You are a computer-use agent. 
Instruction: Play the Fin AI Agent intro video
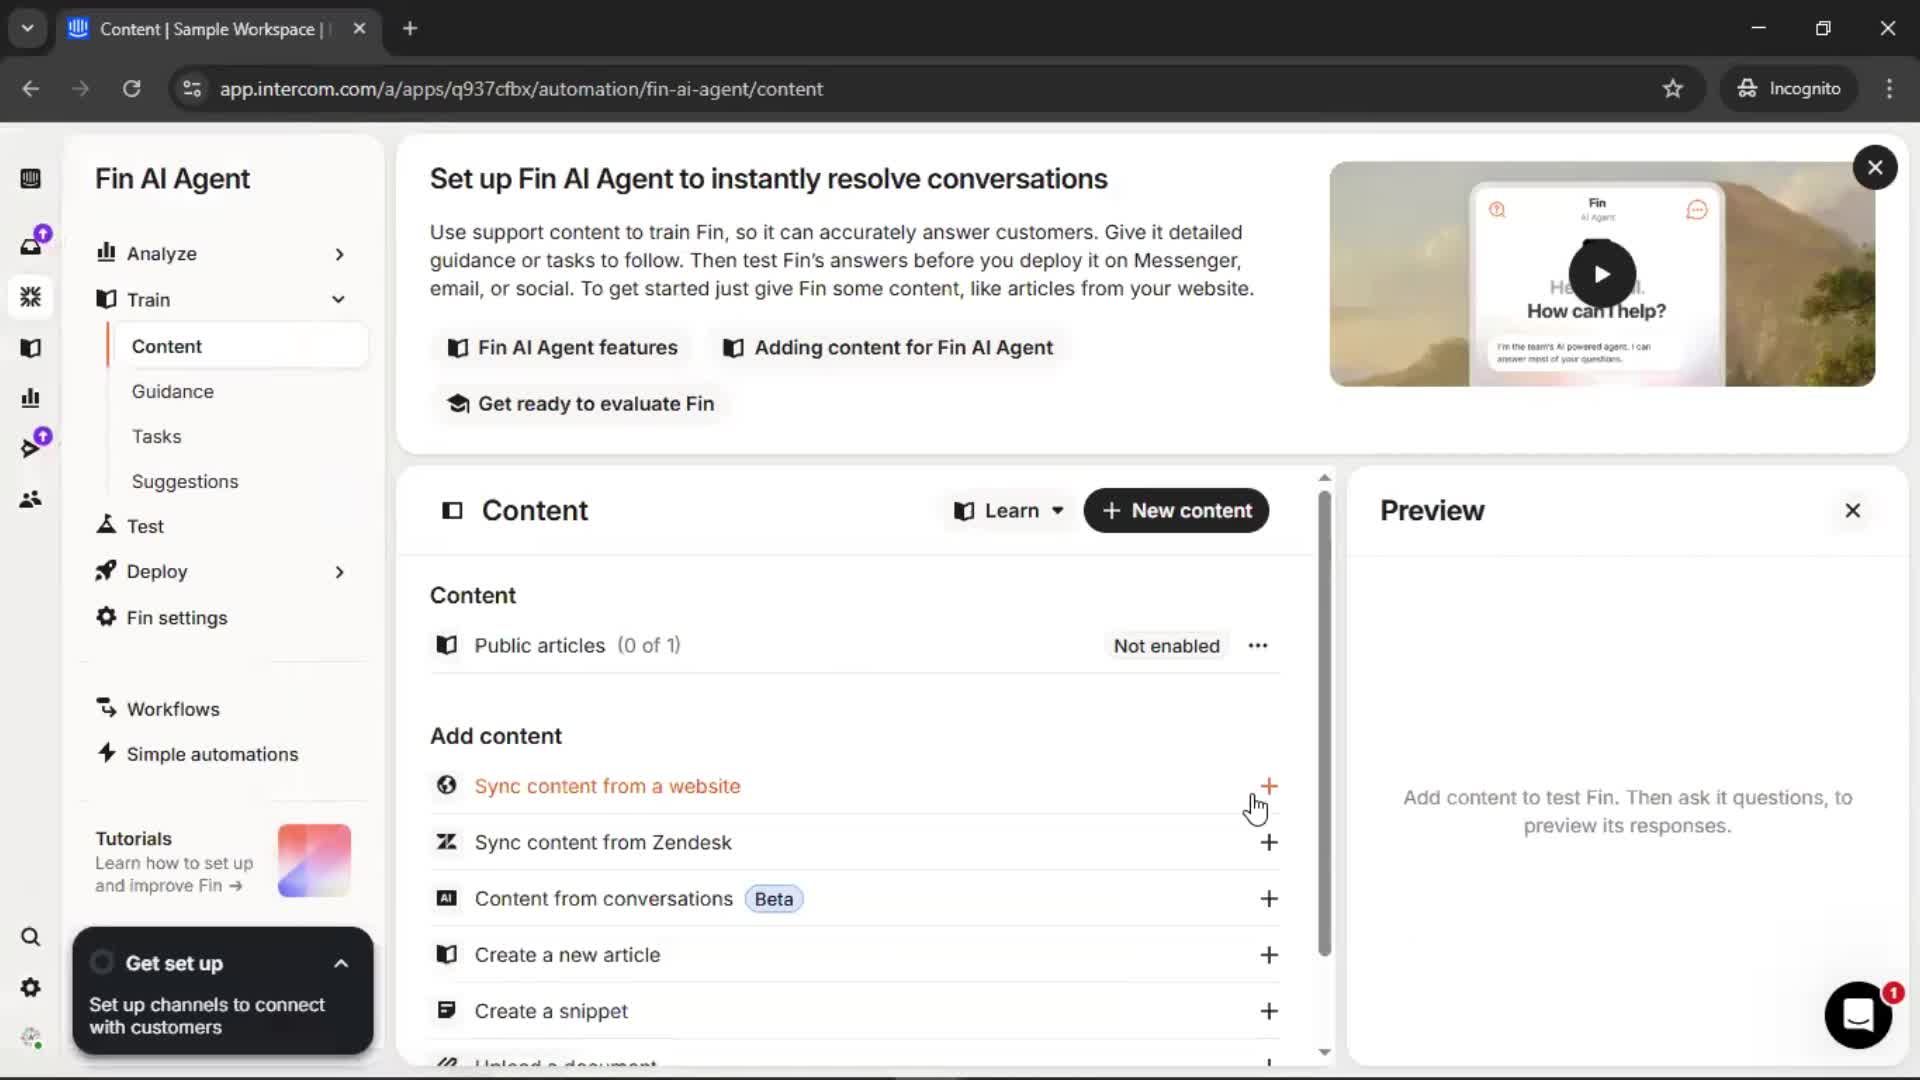(x=1602, y=274)
